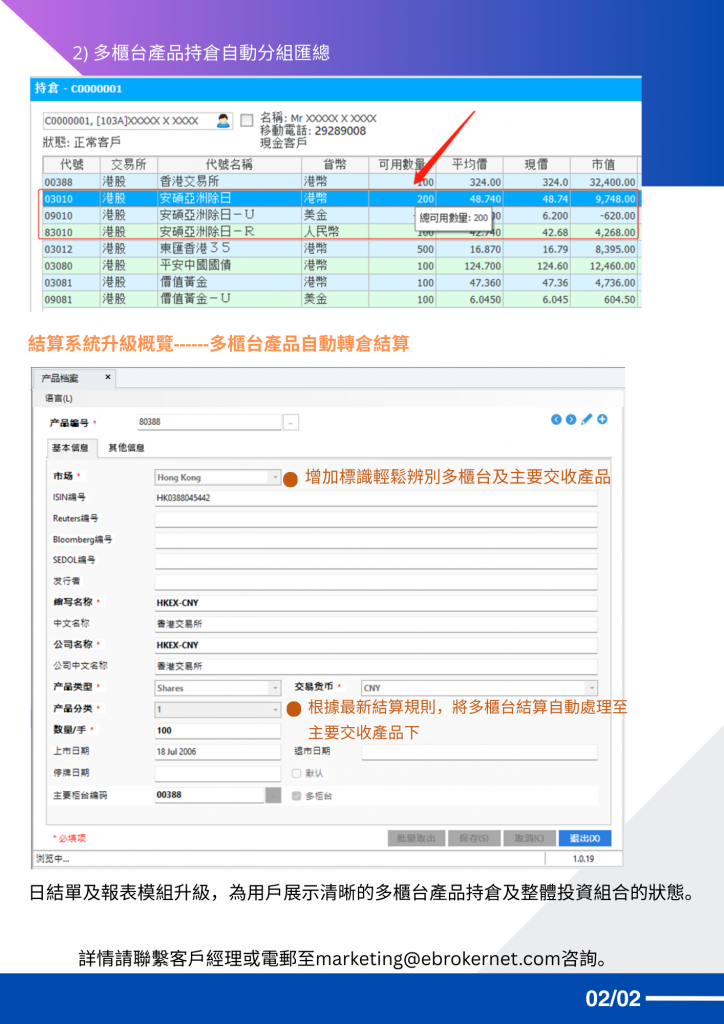Switch to the 其他信息 tab
This screenshot has width=724, height=1024.
127,448
